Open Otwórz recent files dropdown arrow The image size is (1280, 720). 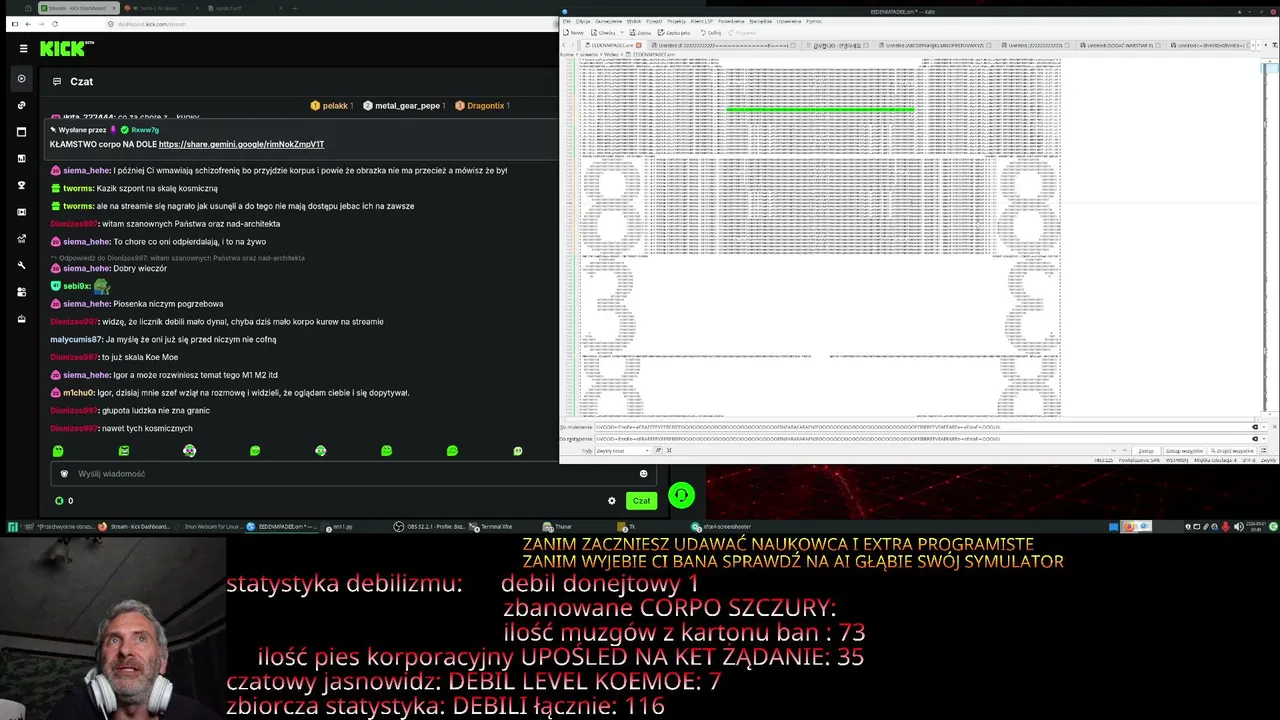coord(621,33)
